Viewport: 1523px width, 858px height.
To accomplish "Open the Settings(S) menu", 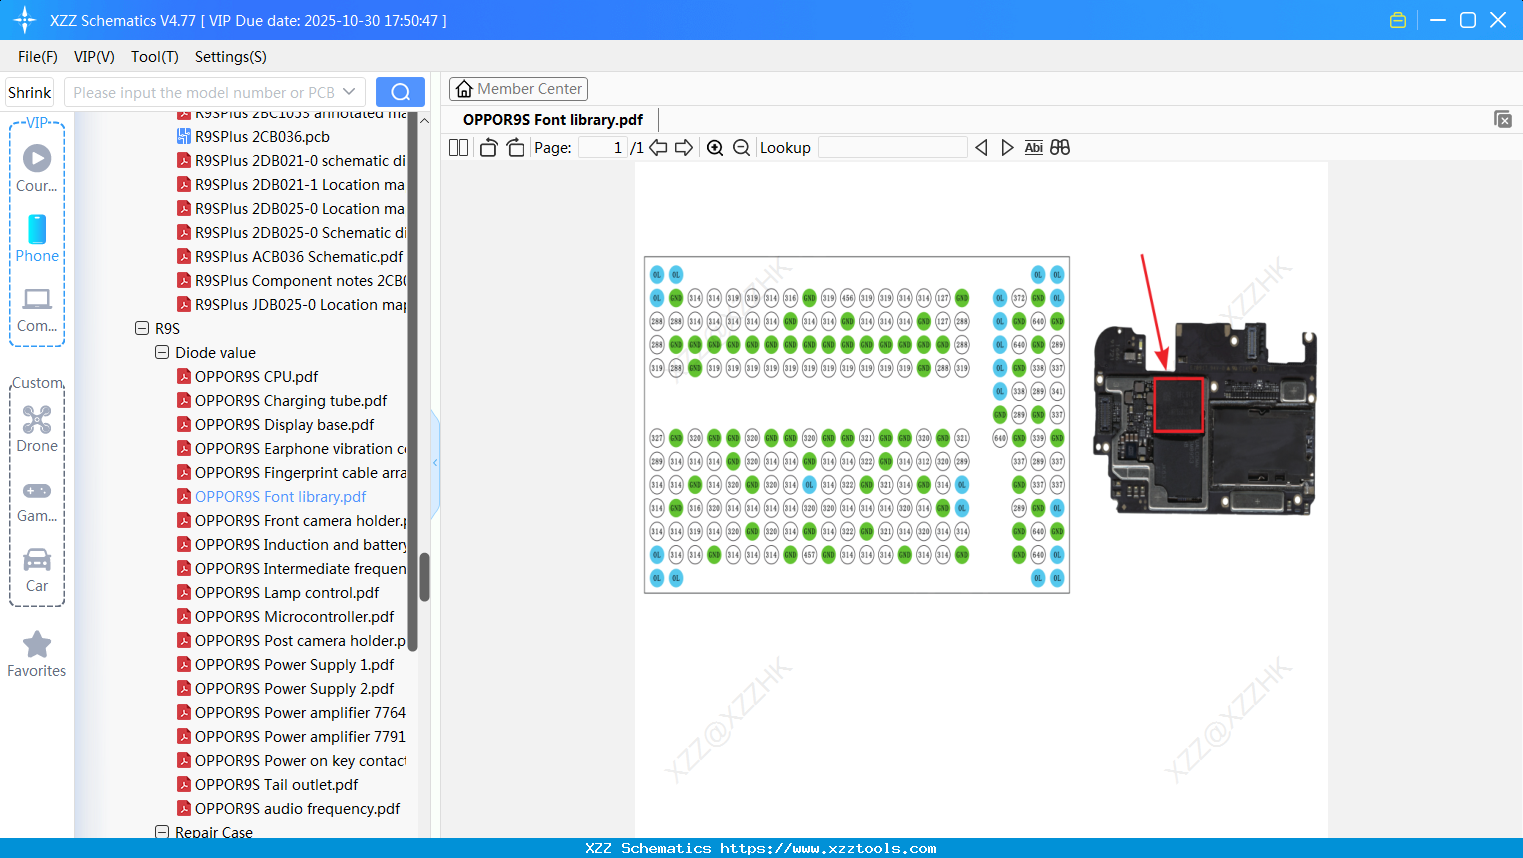I will [231, 57].
